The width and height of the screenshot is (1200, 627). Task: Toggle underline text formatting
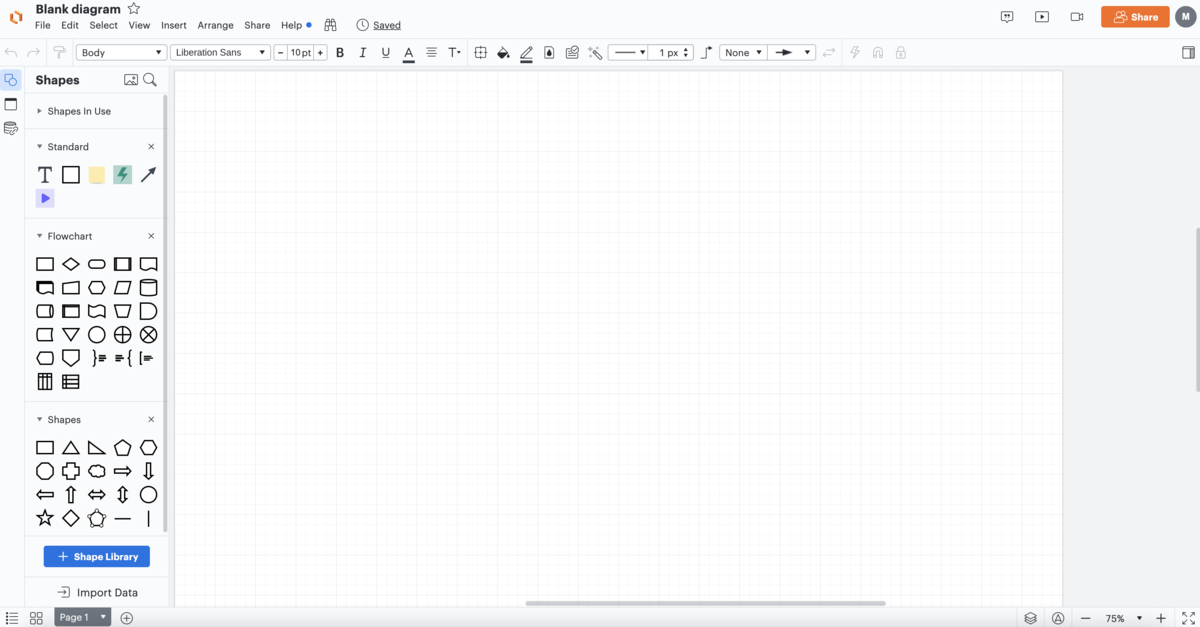[x=385, y=52]
